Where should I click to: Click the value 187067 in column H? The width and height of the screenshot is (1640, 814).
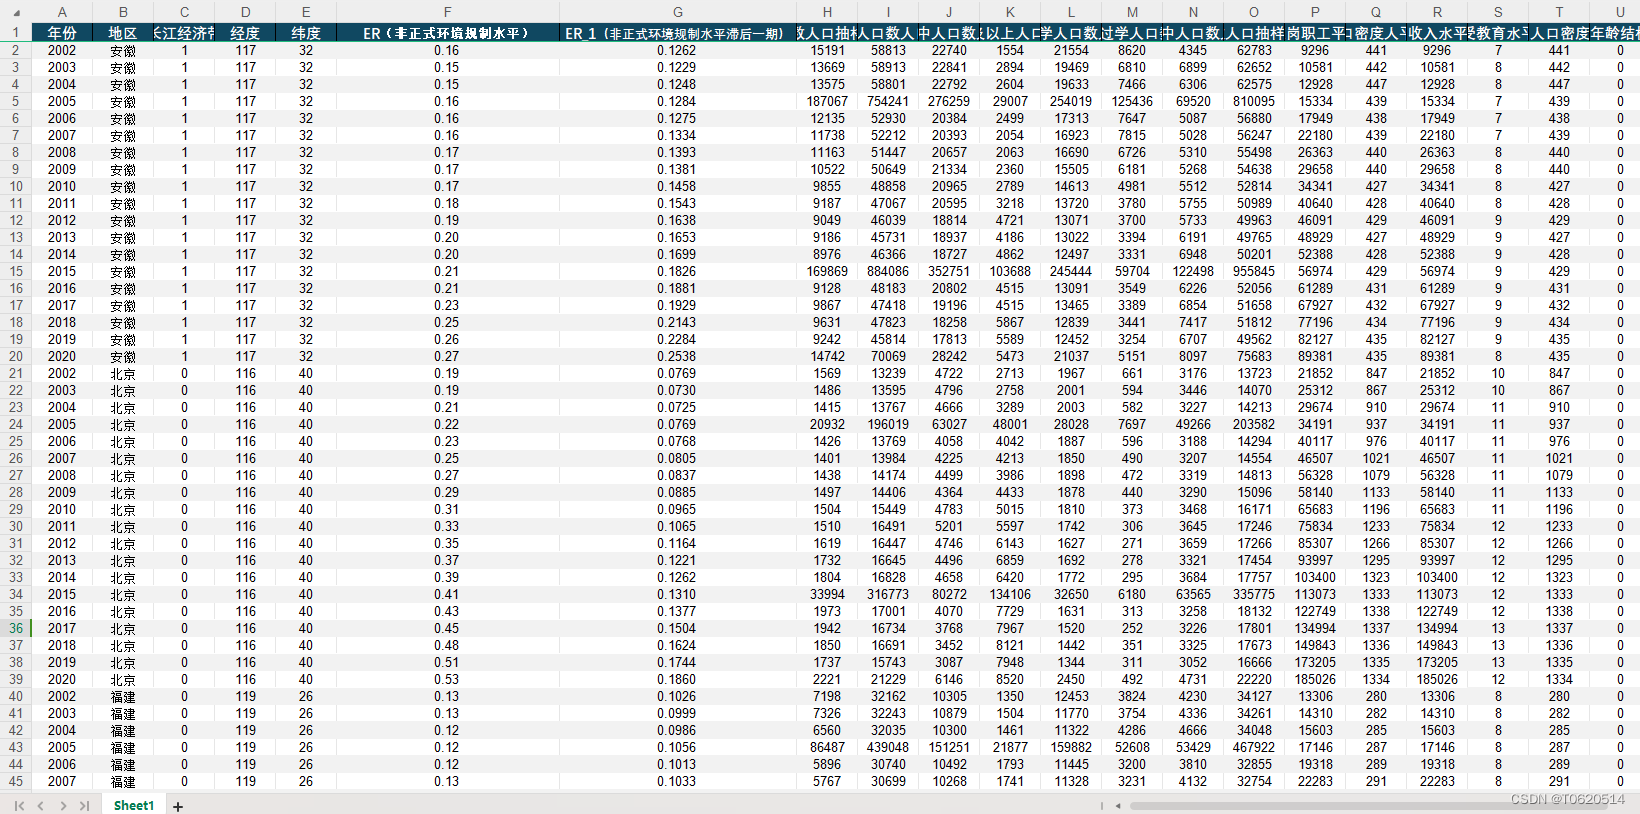(827, 101)
